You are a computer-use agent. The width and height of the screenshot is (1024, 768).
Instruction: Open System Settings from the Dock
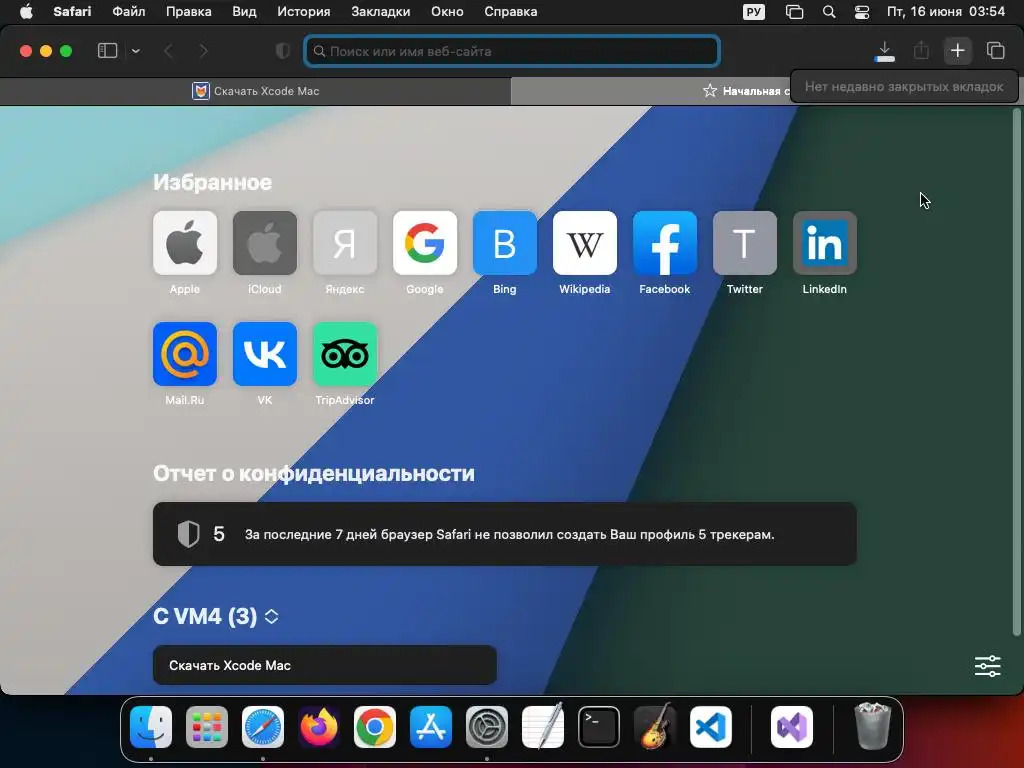[487, 727]
